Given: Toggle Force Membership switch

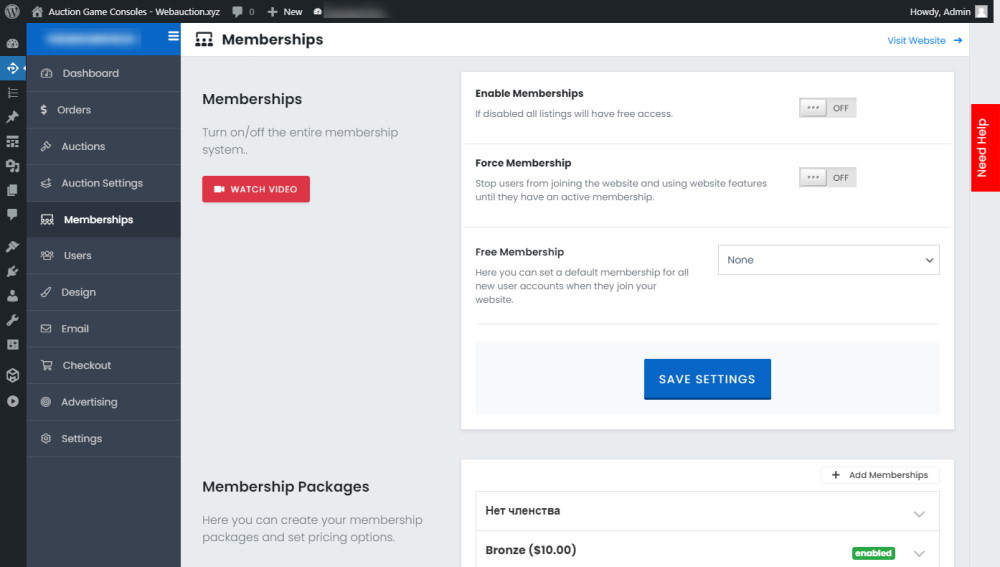Looking at the screenshot, I should click(827, 177).
